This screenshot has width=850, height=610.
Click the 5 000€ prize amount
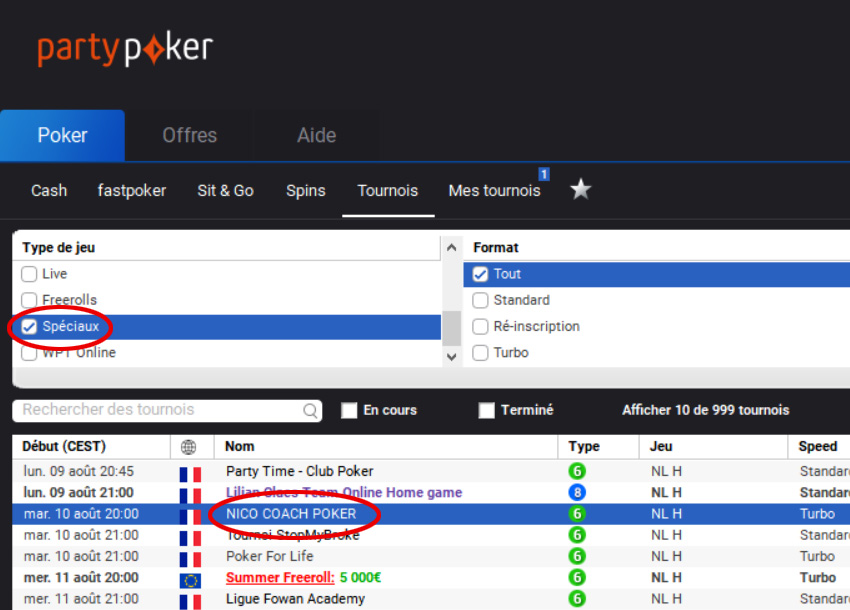click(360, 577)
